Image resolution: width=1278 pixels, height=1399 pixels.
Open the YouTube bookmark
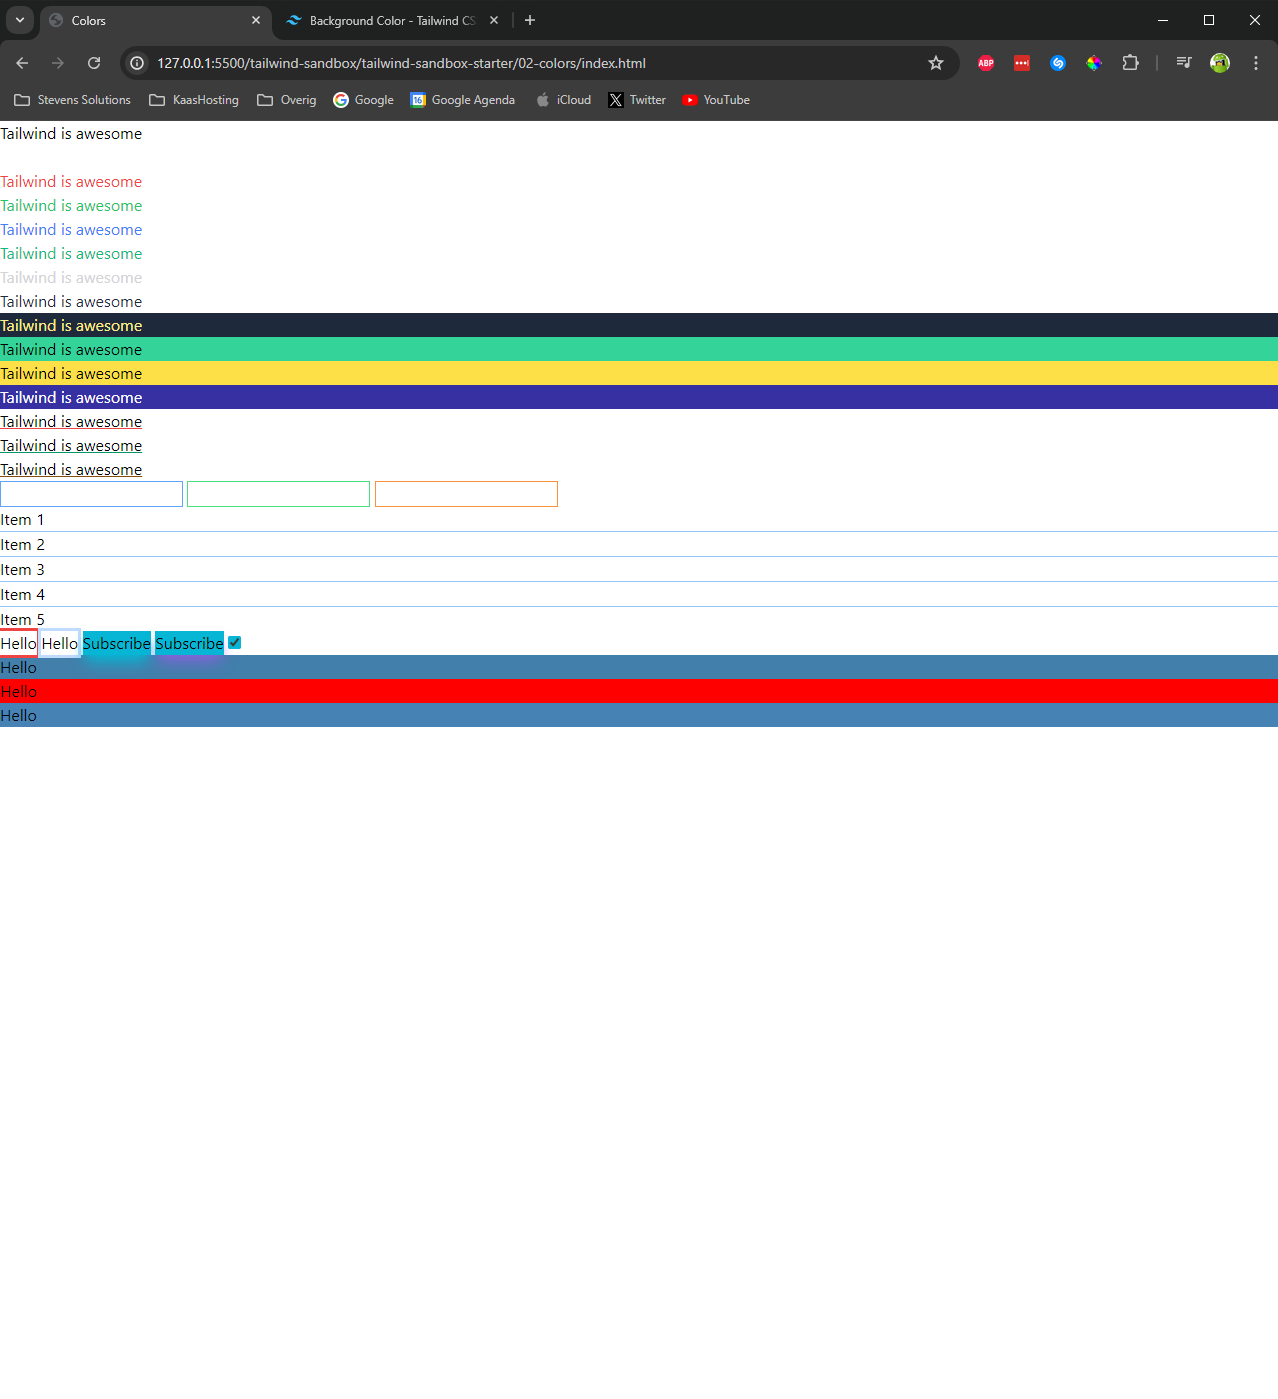click(716, 100)
